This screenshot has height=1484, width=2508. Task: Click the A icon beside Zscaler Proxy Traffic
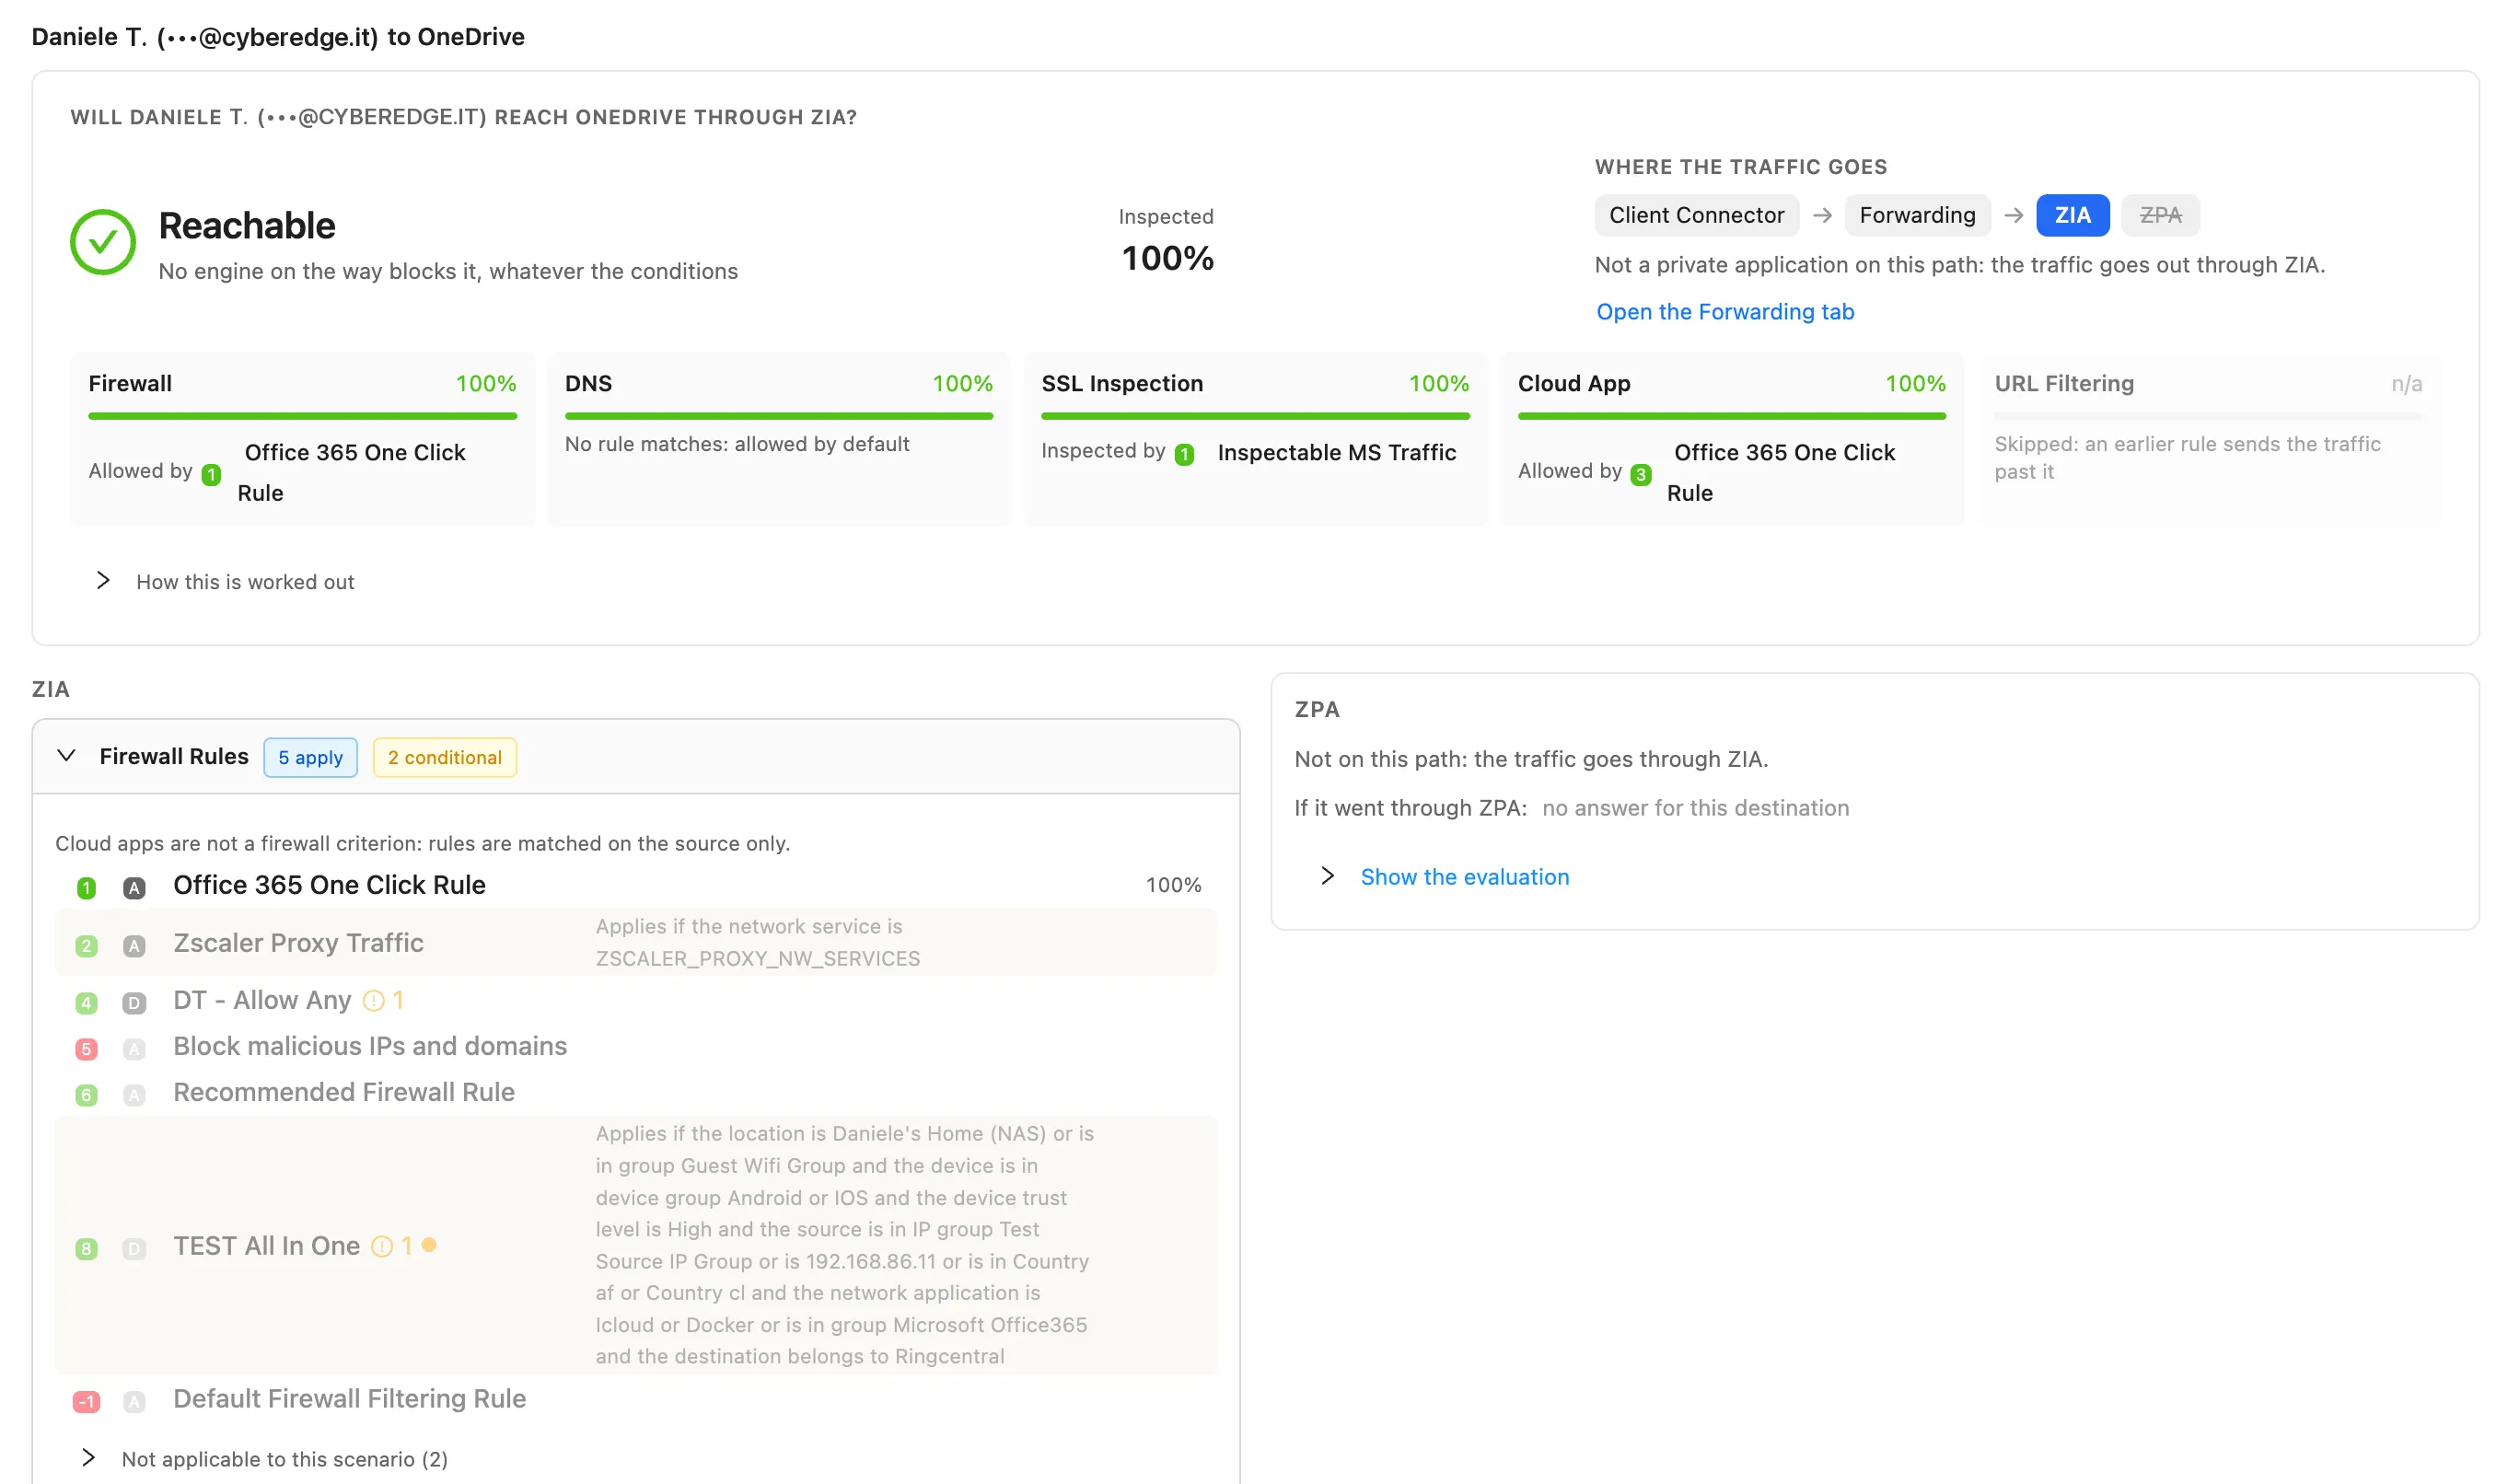point(134,946)
